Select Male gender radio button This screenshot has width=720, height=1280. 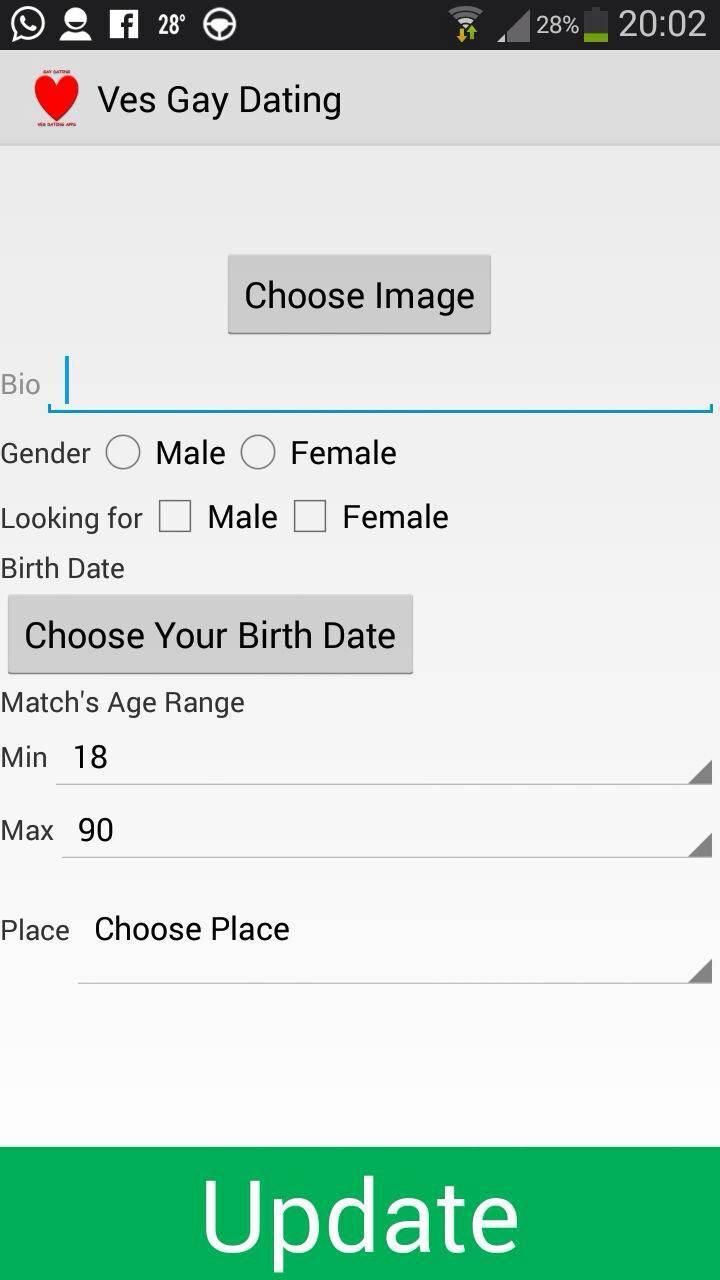[123, 453]
